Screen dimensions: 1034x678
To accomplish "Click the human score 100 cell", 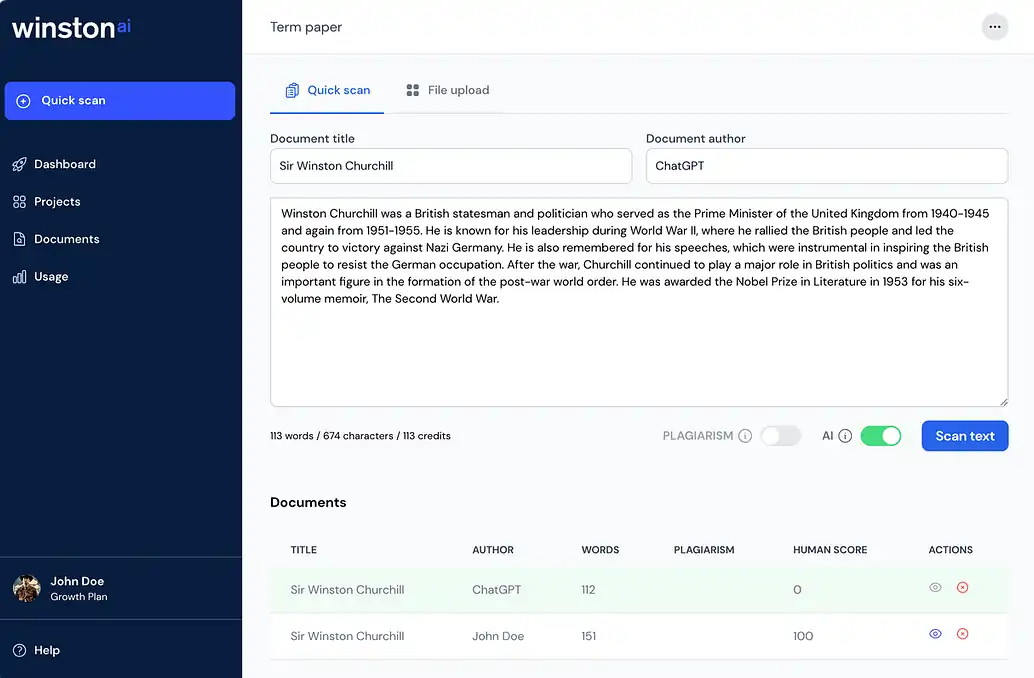I will pyautogui.click(x=803, y=636).
